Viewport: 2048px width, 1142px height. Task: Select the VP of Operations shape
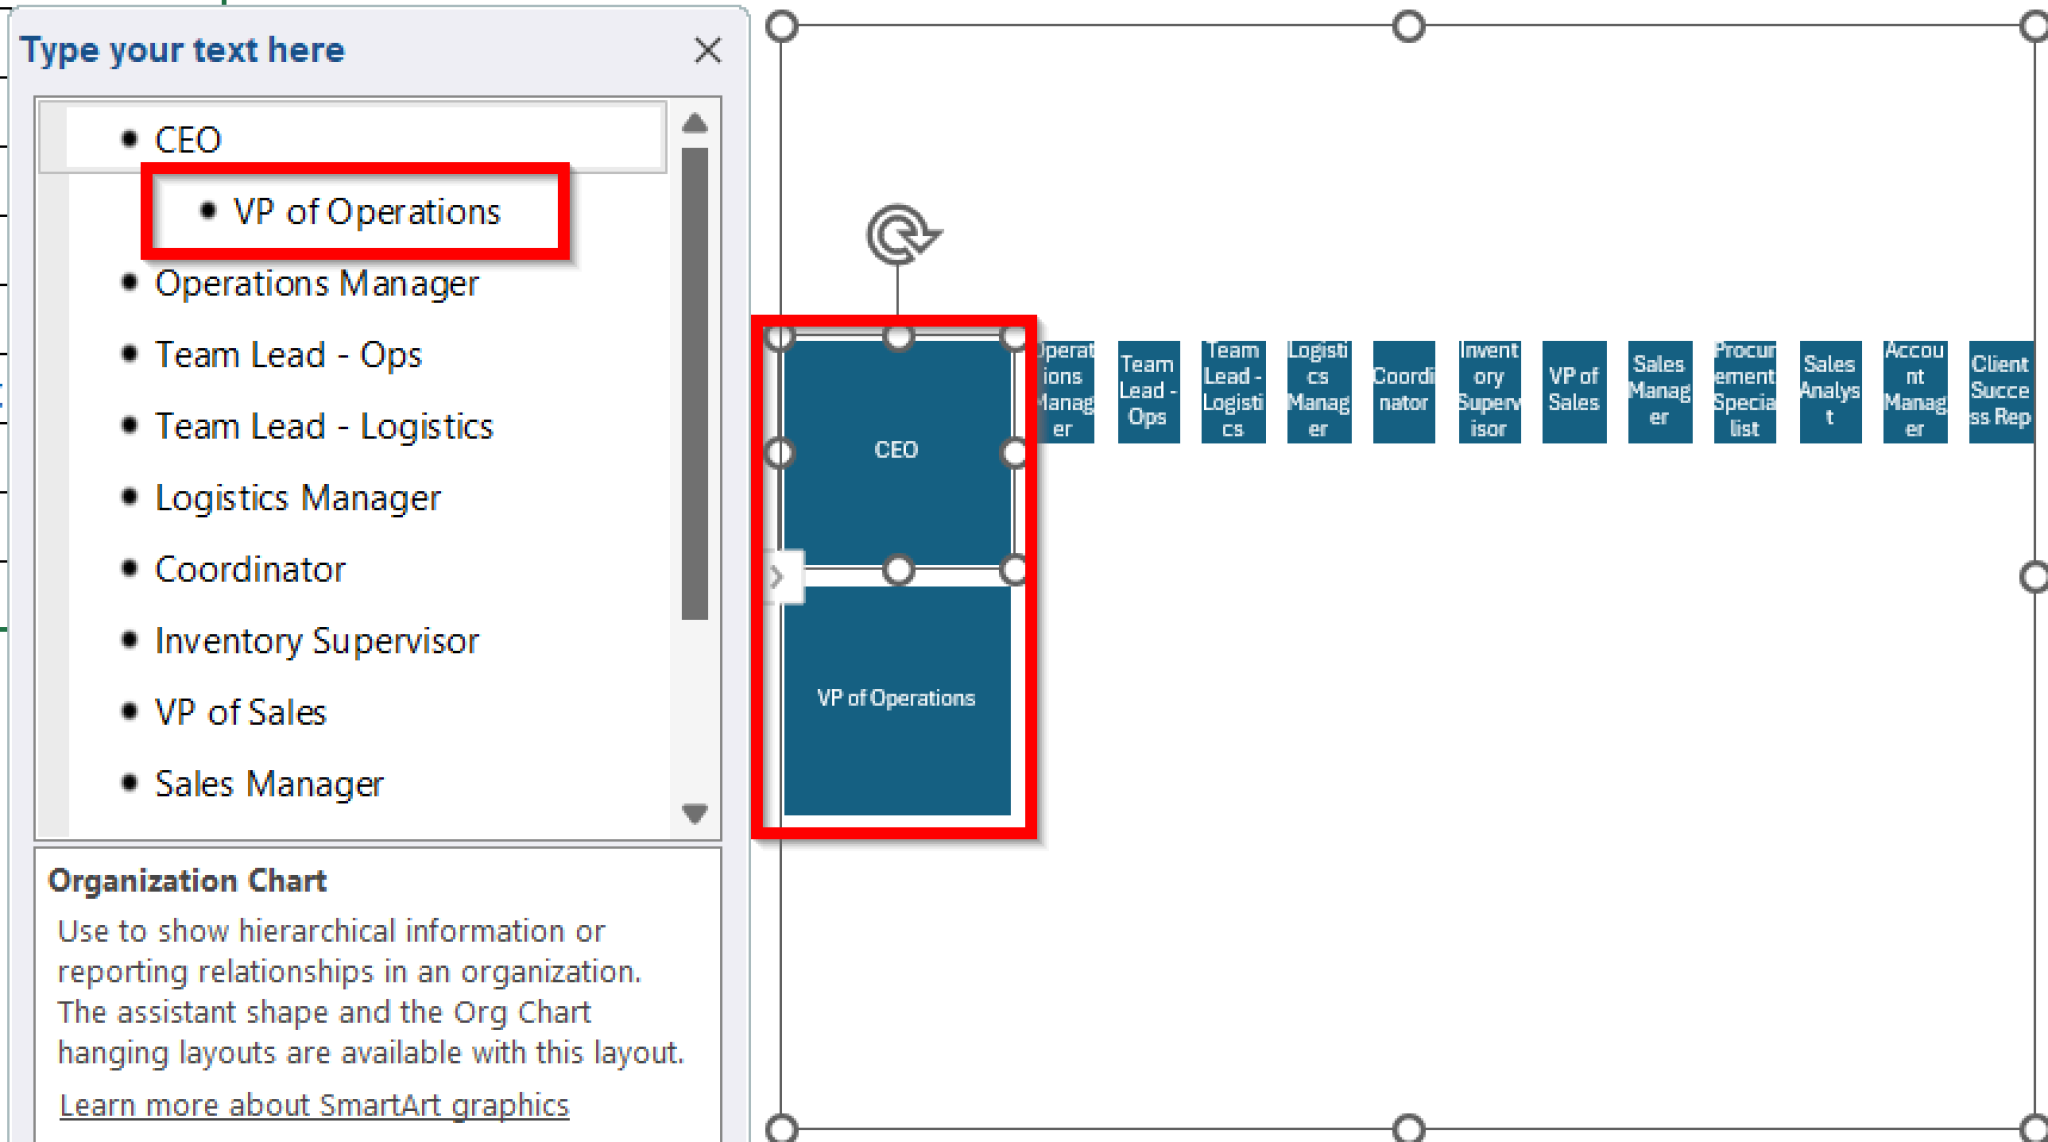(x=897, y=698)
